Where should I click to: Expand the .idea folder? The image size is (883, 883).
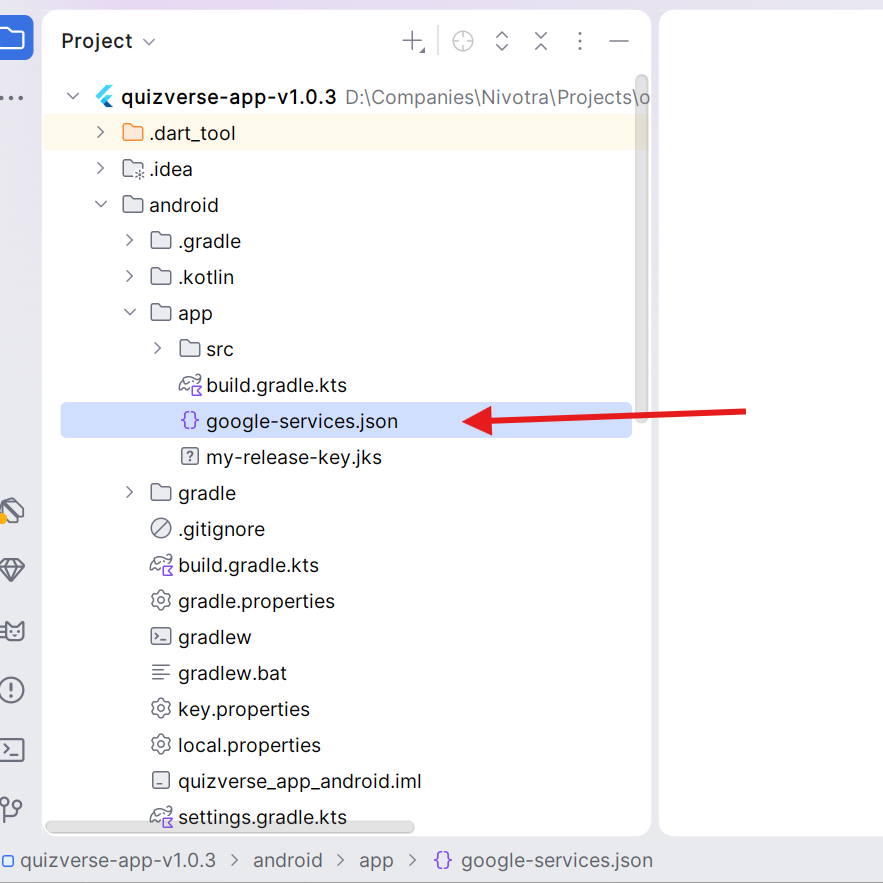click(x=100, y=168)
